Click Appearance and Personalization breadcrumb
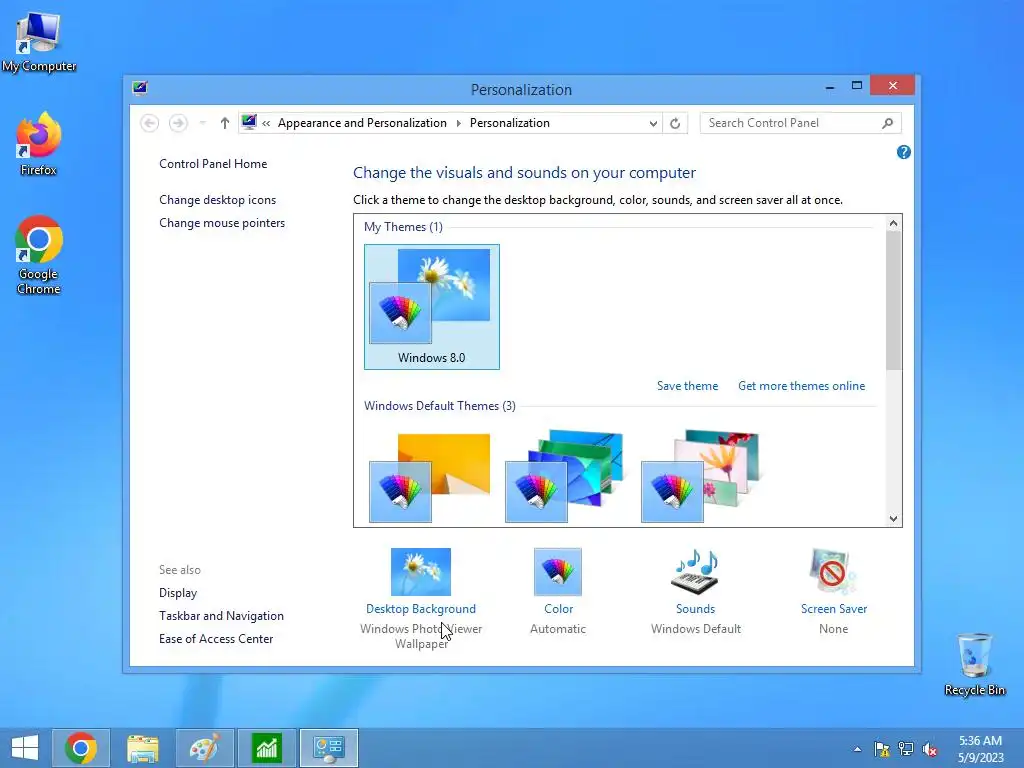 [362, 123]
